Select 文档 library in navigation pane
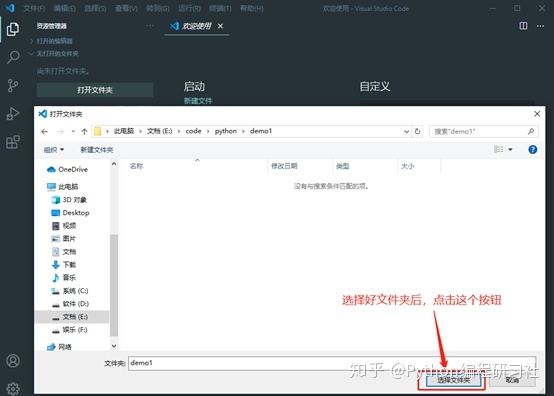Image resolution: width=554 pixels, height=396 pixels. [64, 252]
